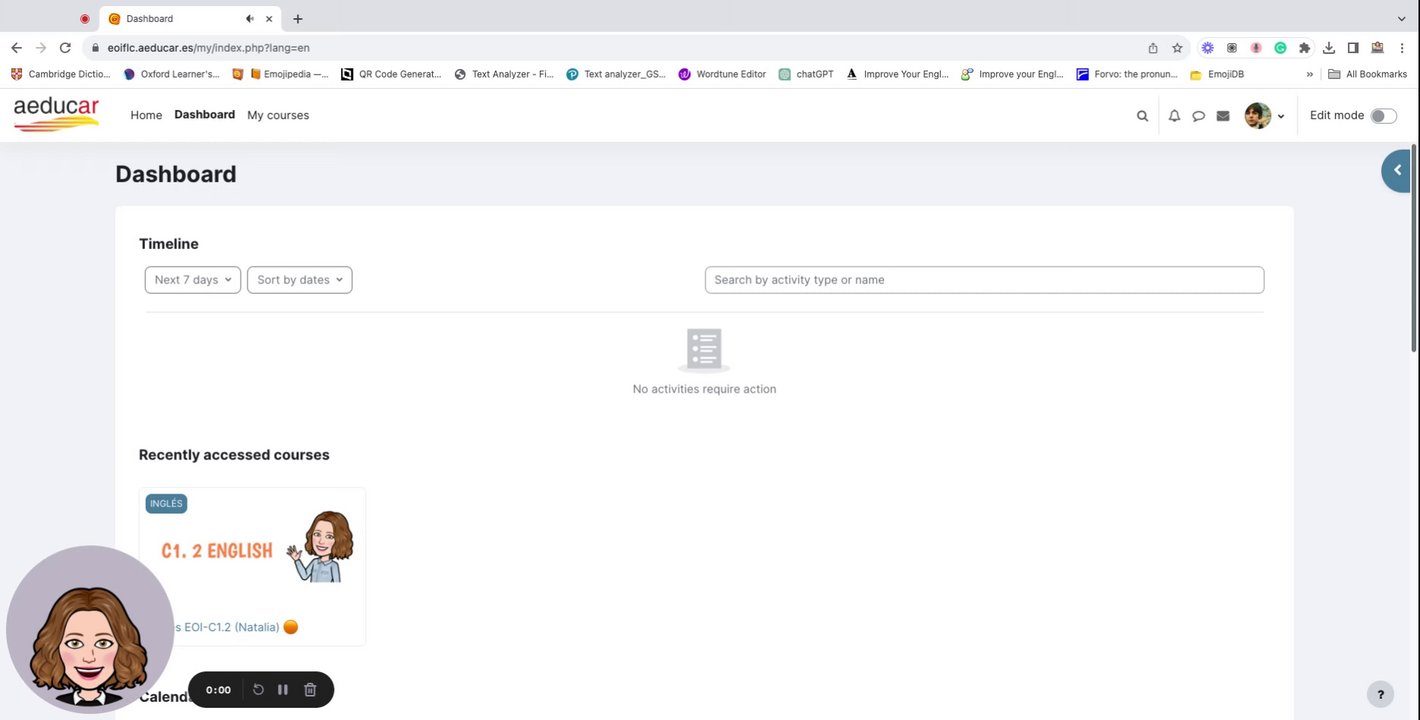Open the Text analyzer_GS bookmark

click(x=616, y=74)
